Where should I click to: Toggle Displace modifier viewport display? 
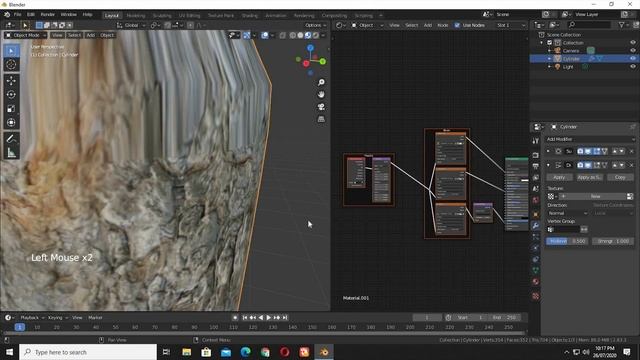coord(588,165)
